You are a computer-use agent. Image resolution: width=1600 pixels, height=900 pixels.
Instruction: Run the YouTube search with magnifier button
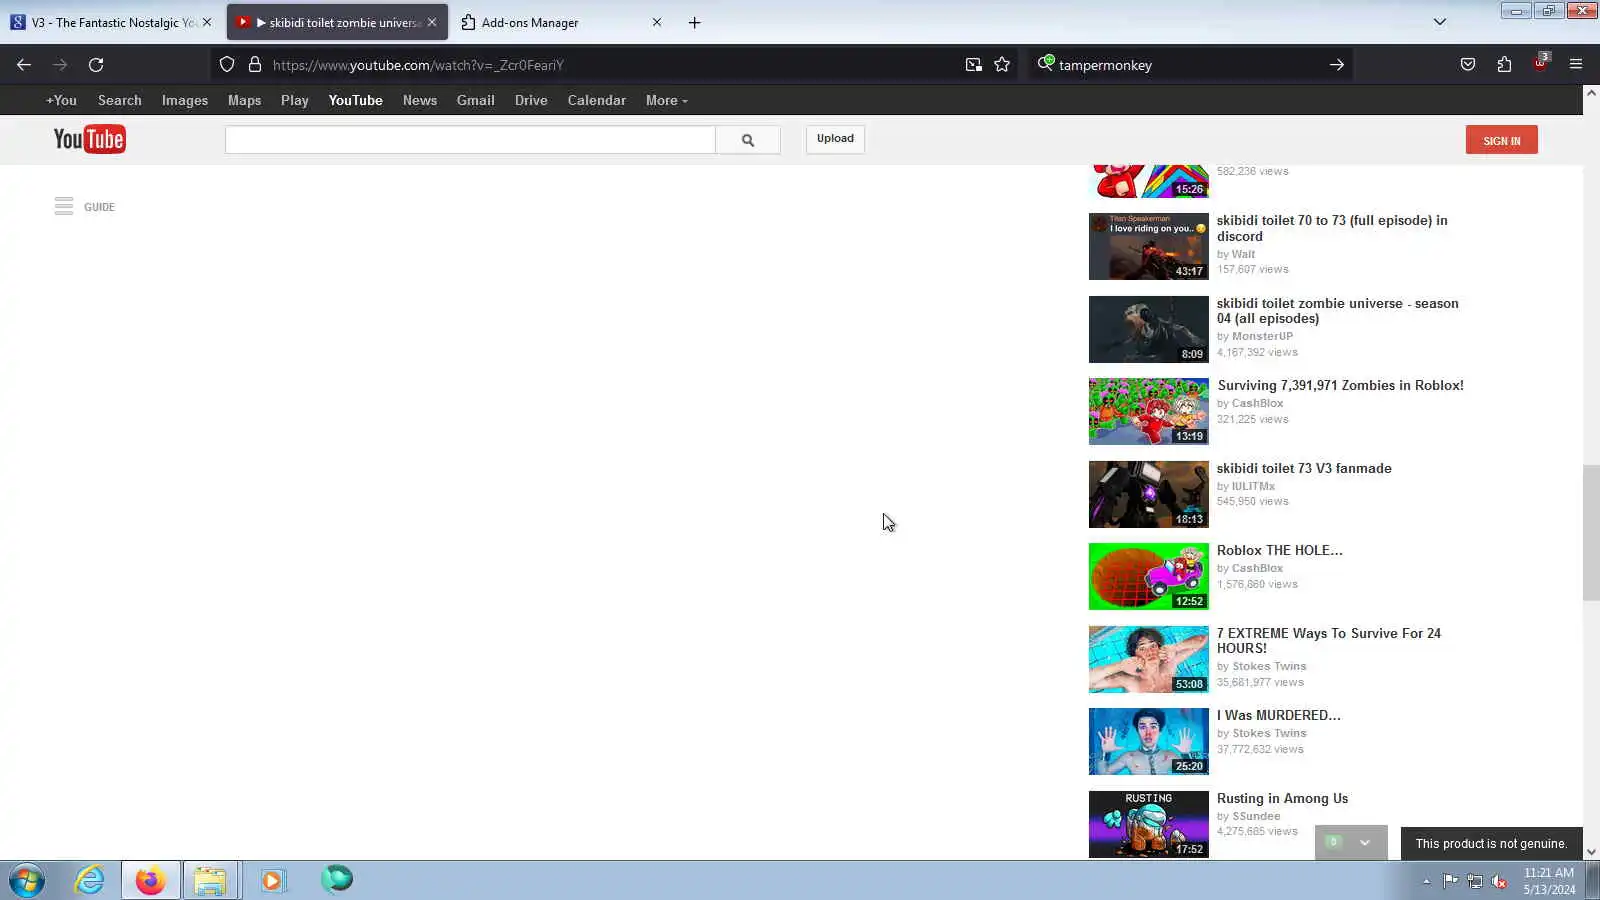click(748, 140)
